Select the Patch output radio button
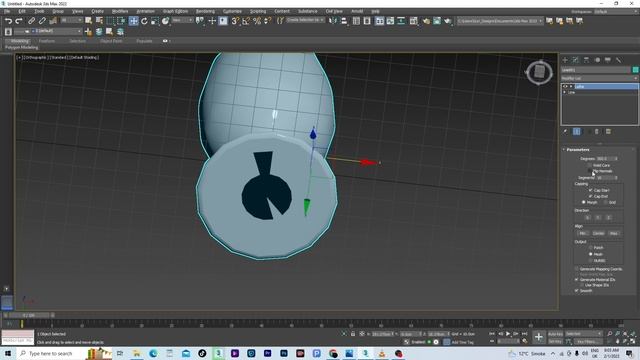The width and height of the screenshot is (640, 360). coord(591,248)
